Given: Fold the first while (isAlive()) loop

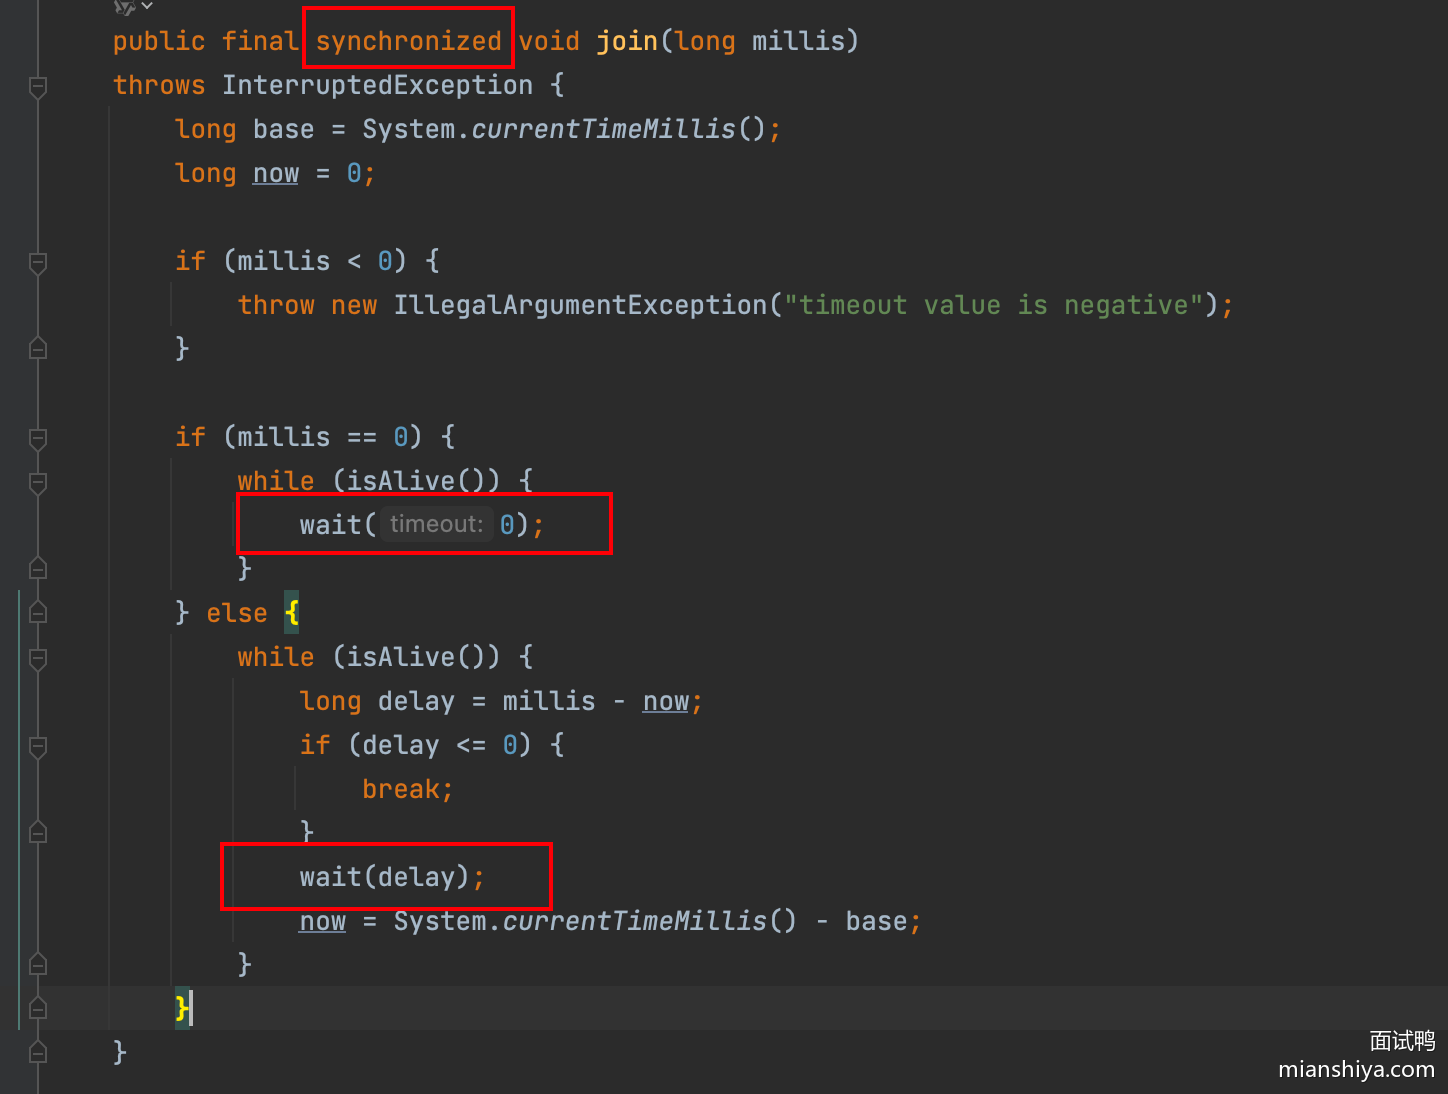Looking at the screenshot, I should (x=38, y=483).
